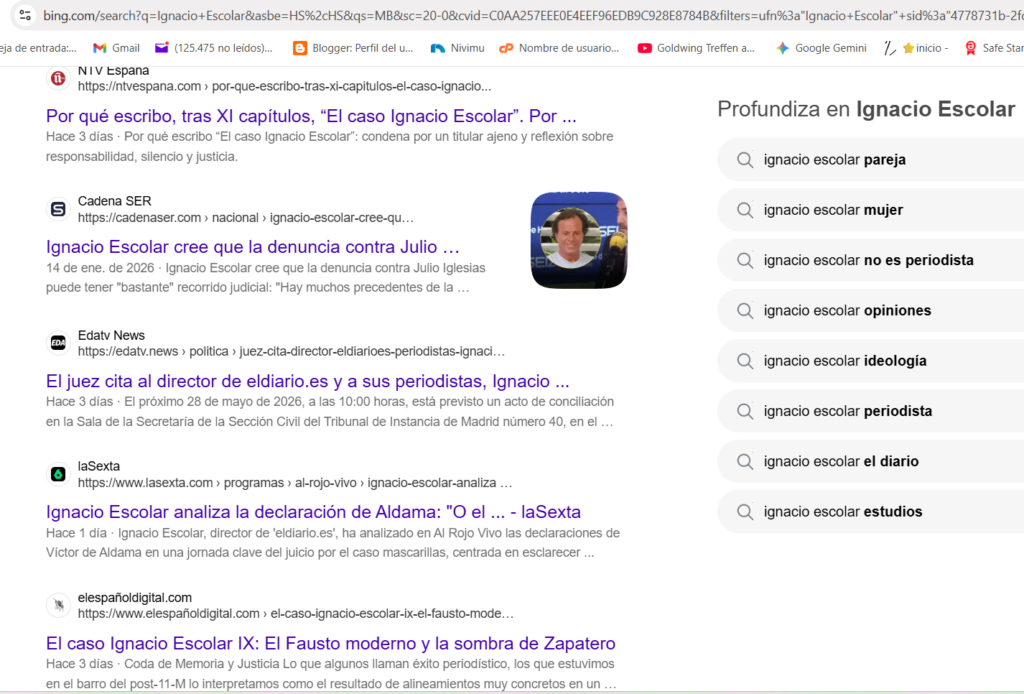Search suggestion 'ignacio escolar pareja'
This screenshot has height=694, width=1024.
coord(871,159)
